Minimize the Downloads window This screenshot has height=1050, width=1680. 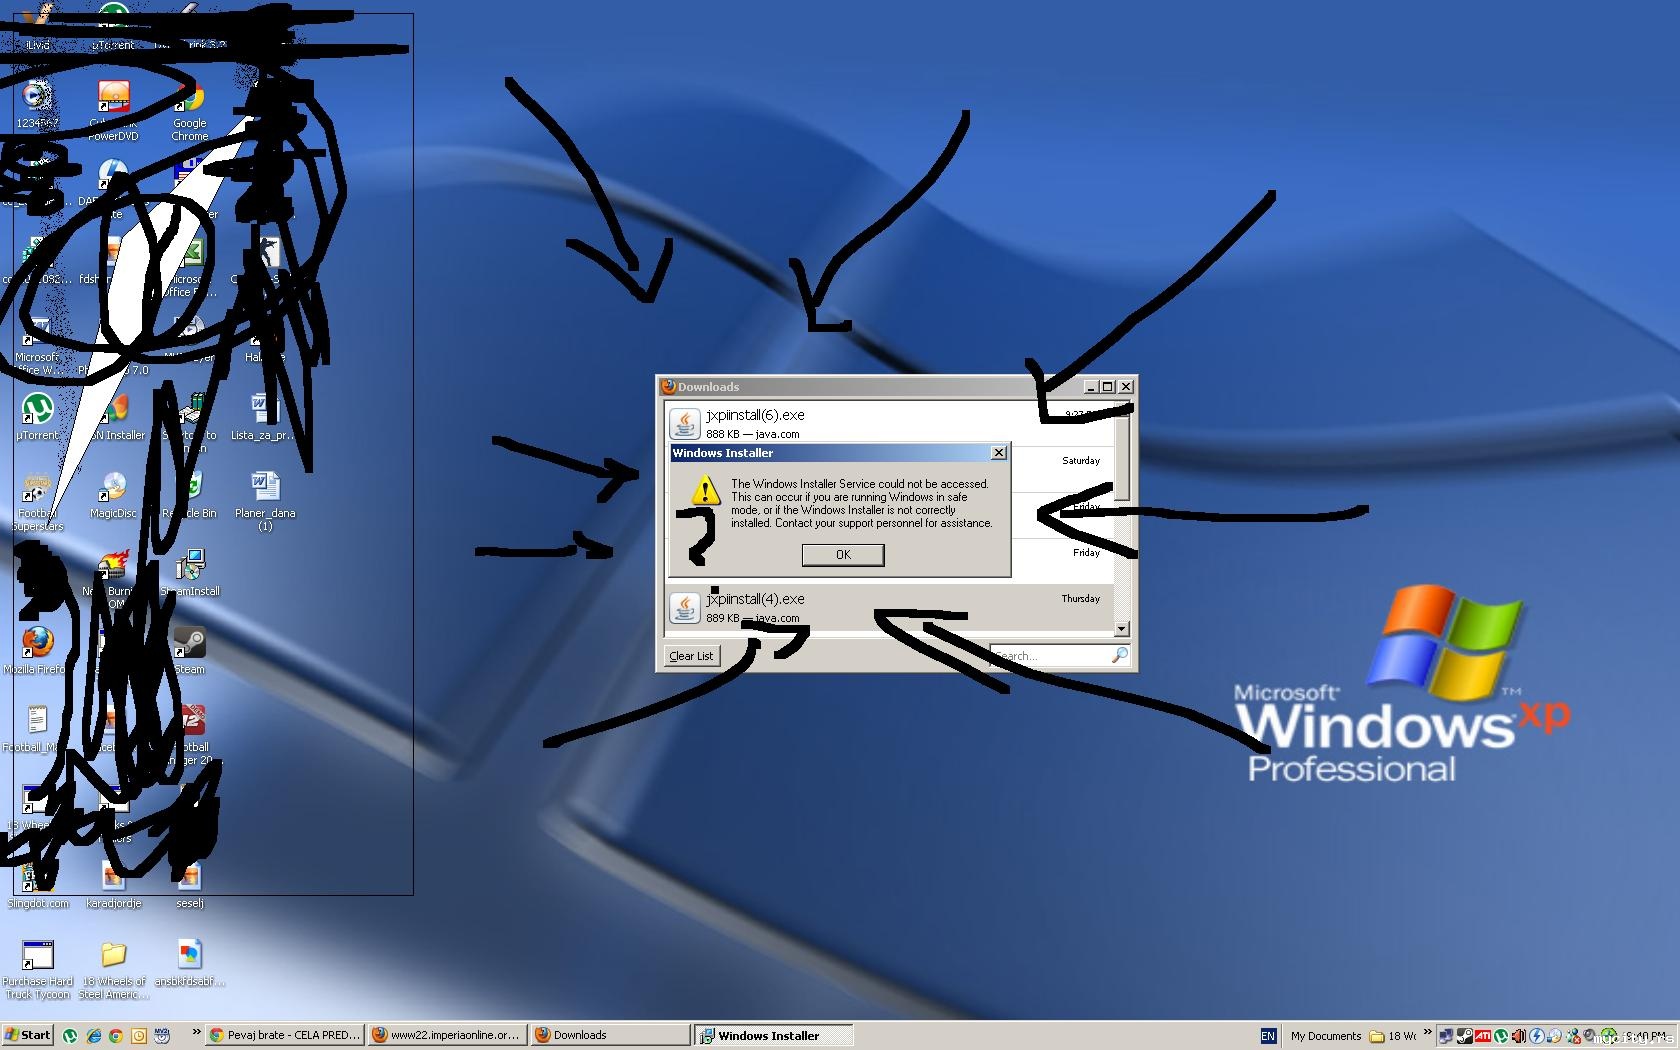point(1091,387)
